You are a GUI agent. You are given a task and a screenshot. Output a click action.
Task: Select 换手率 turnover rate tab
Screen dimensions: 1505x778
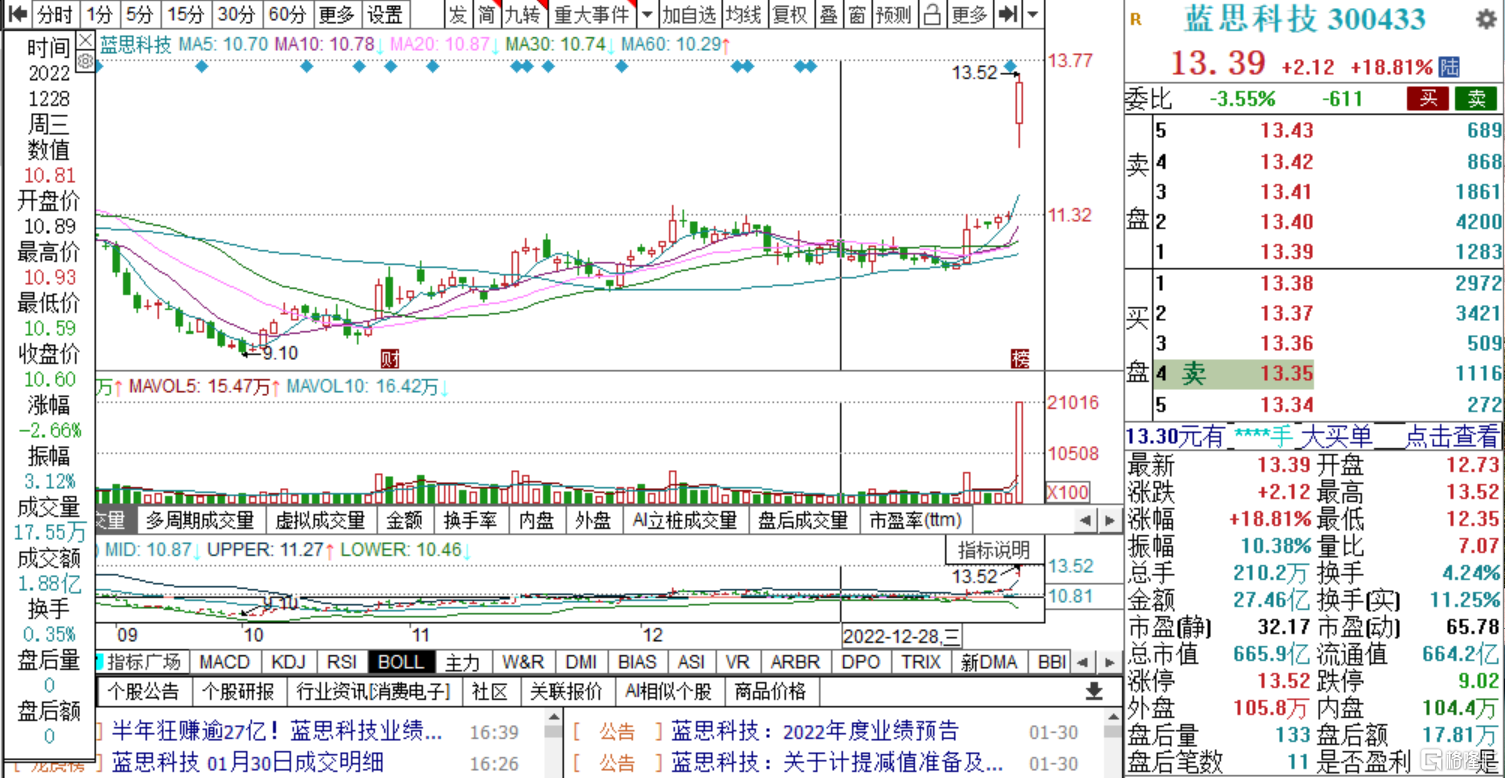(470, 520)
